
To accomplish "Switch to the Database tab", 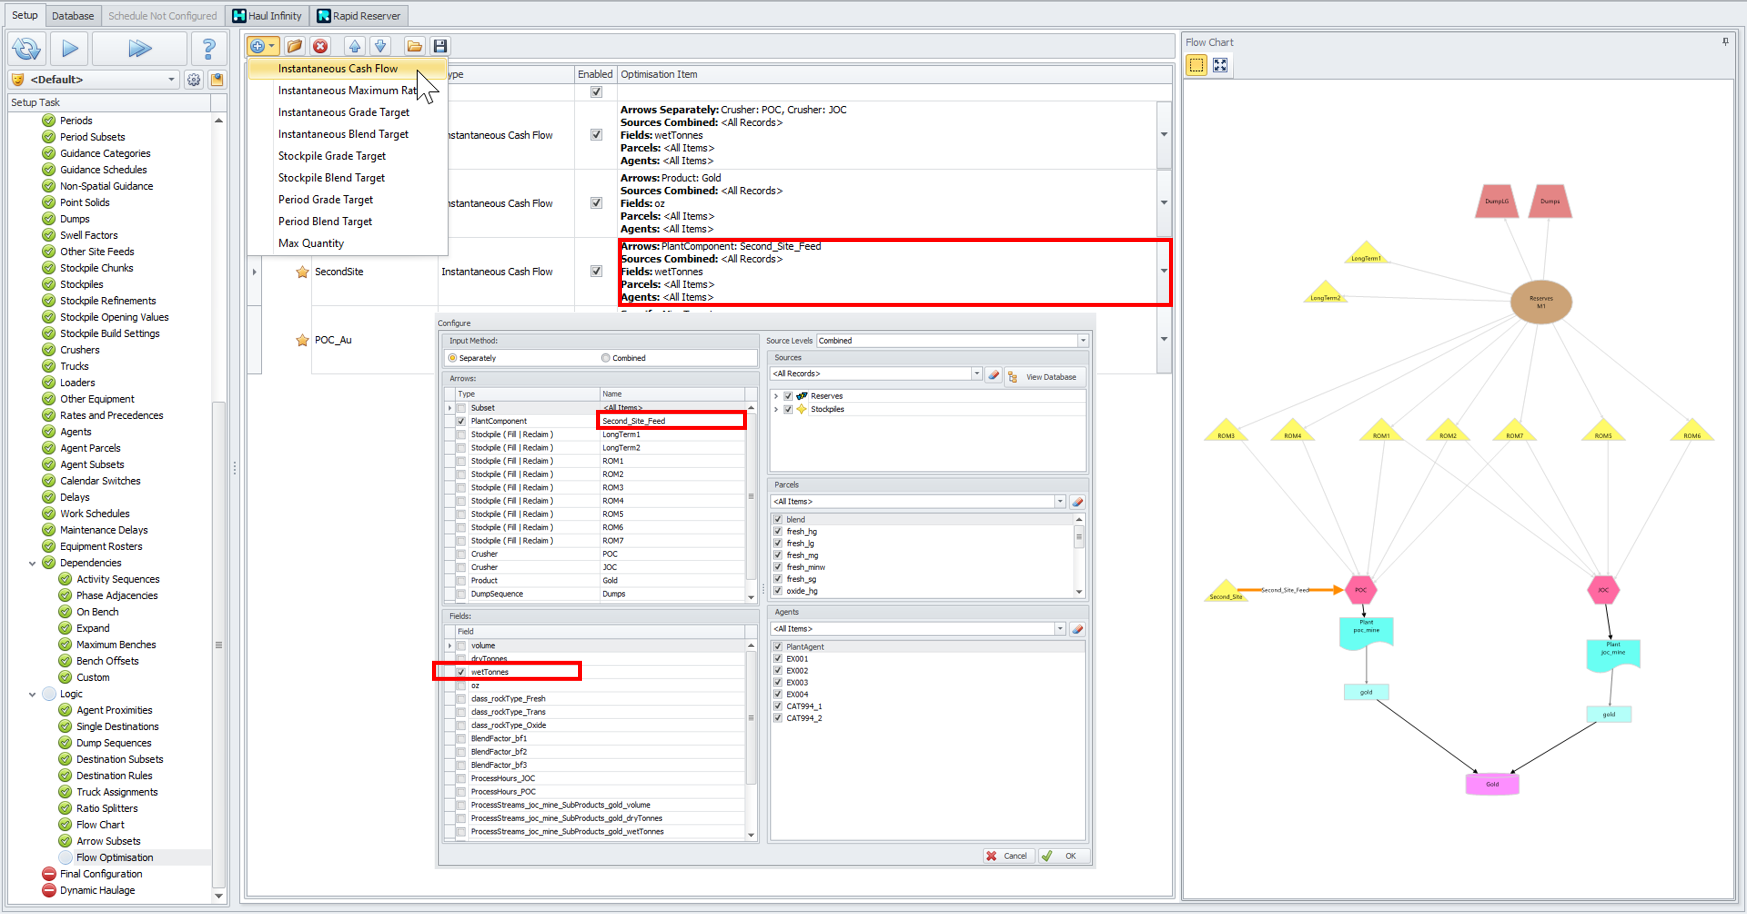I will [73, 16].
